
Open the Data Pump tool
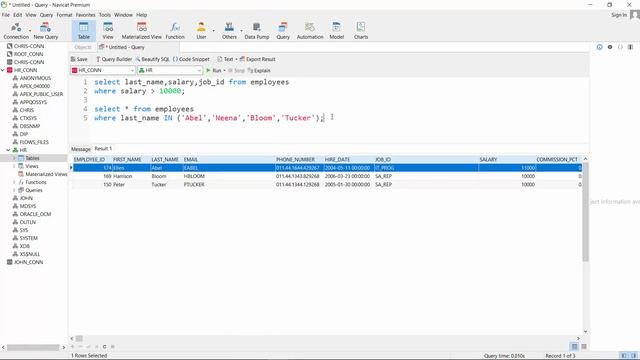tap(257, 31)
